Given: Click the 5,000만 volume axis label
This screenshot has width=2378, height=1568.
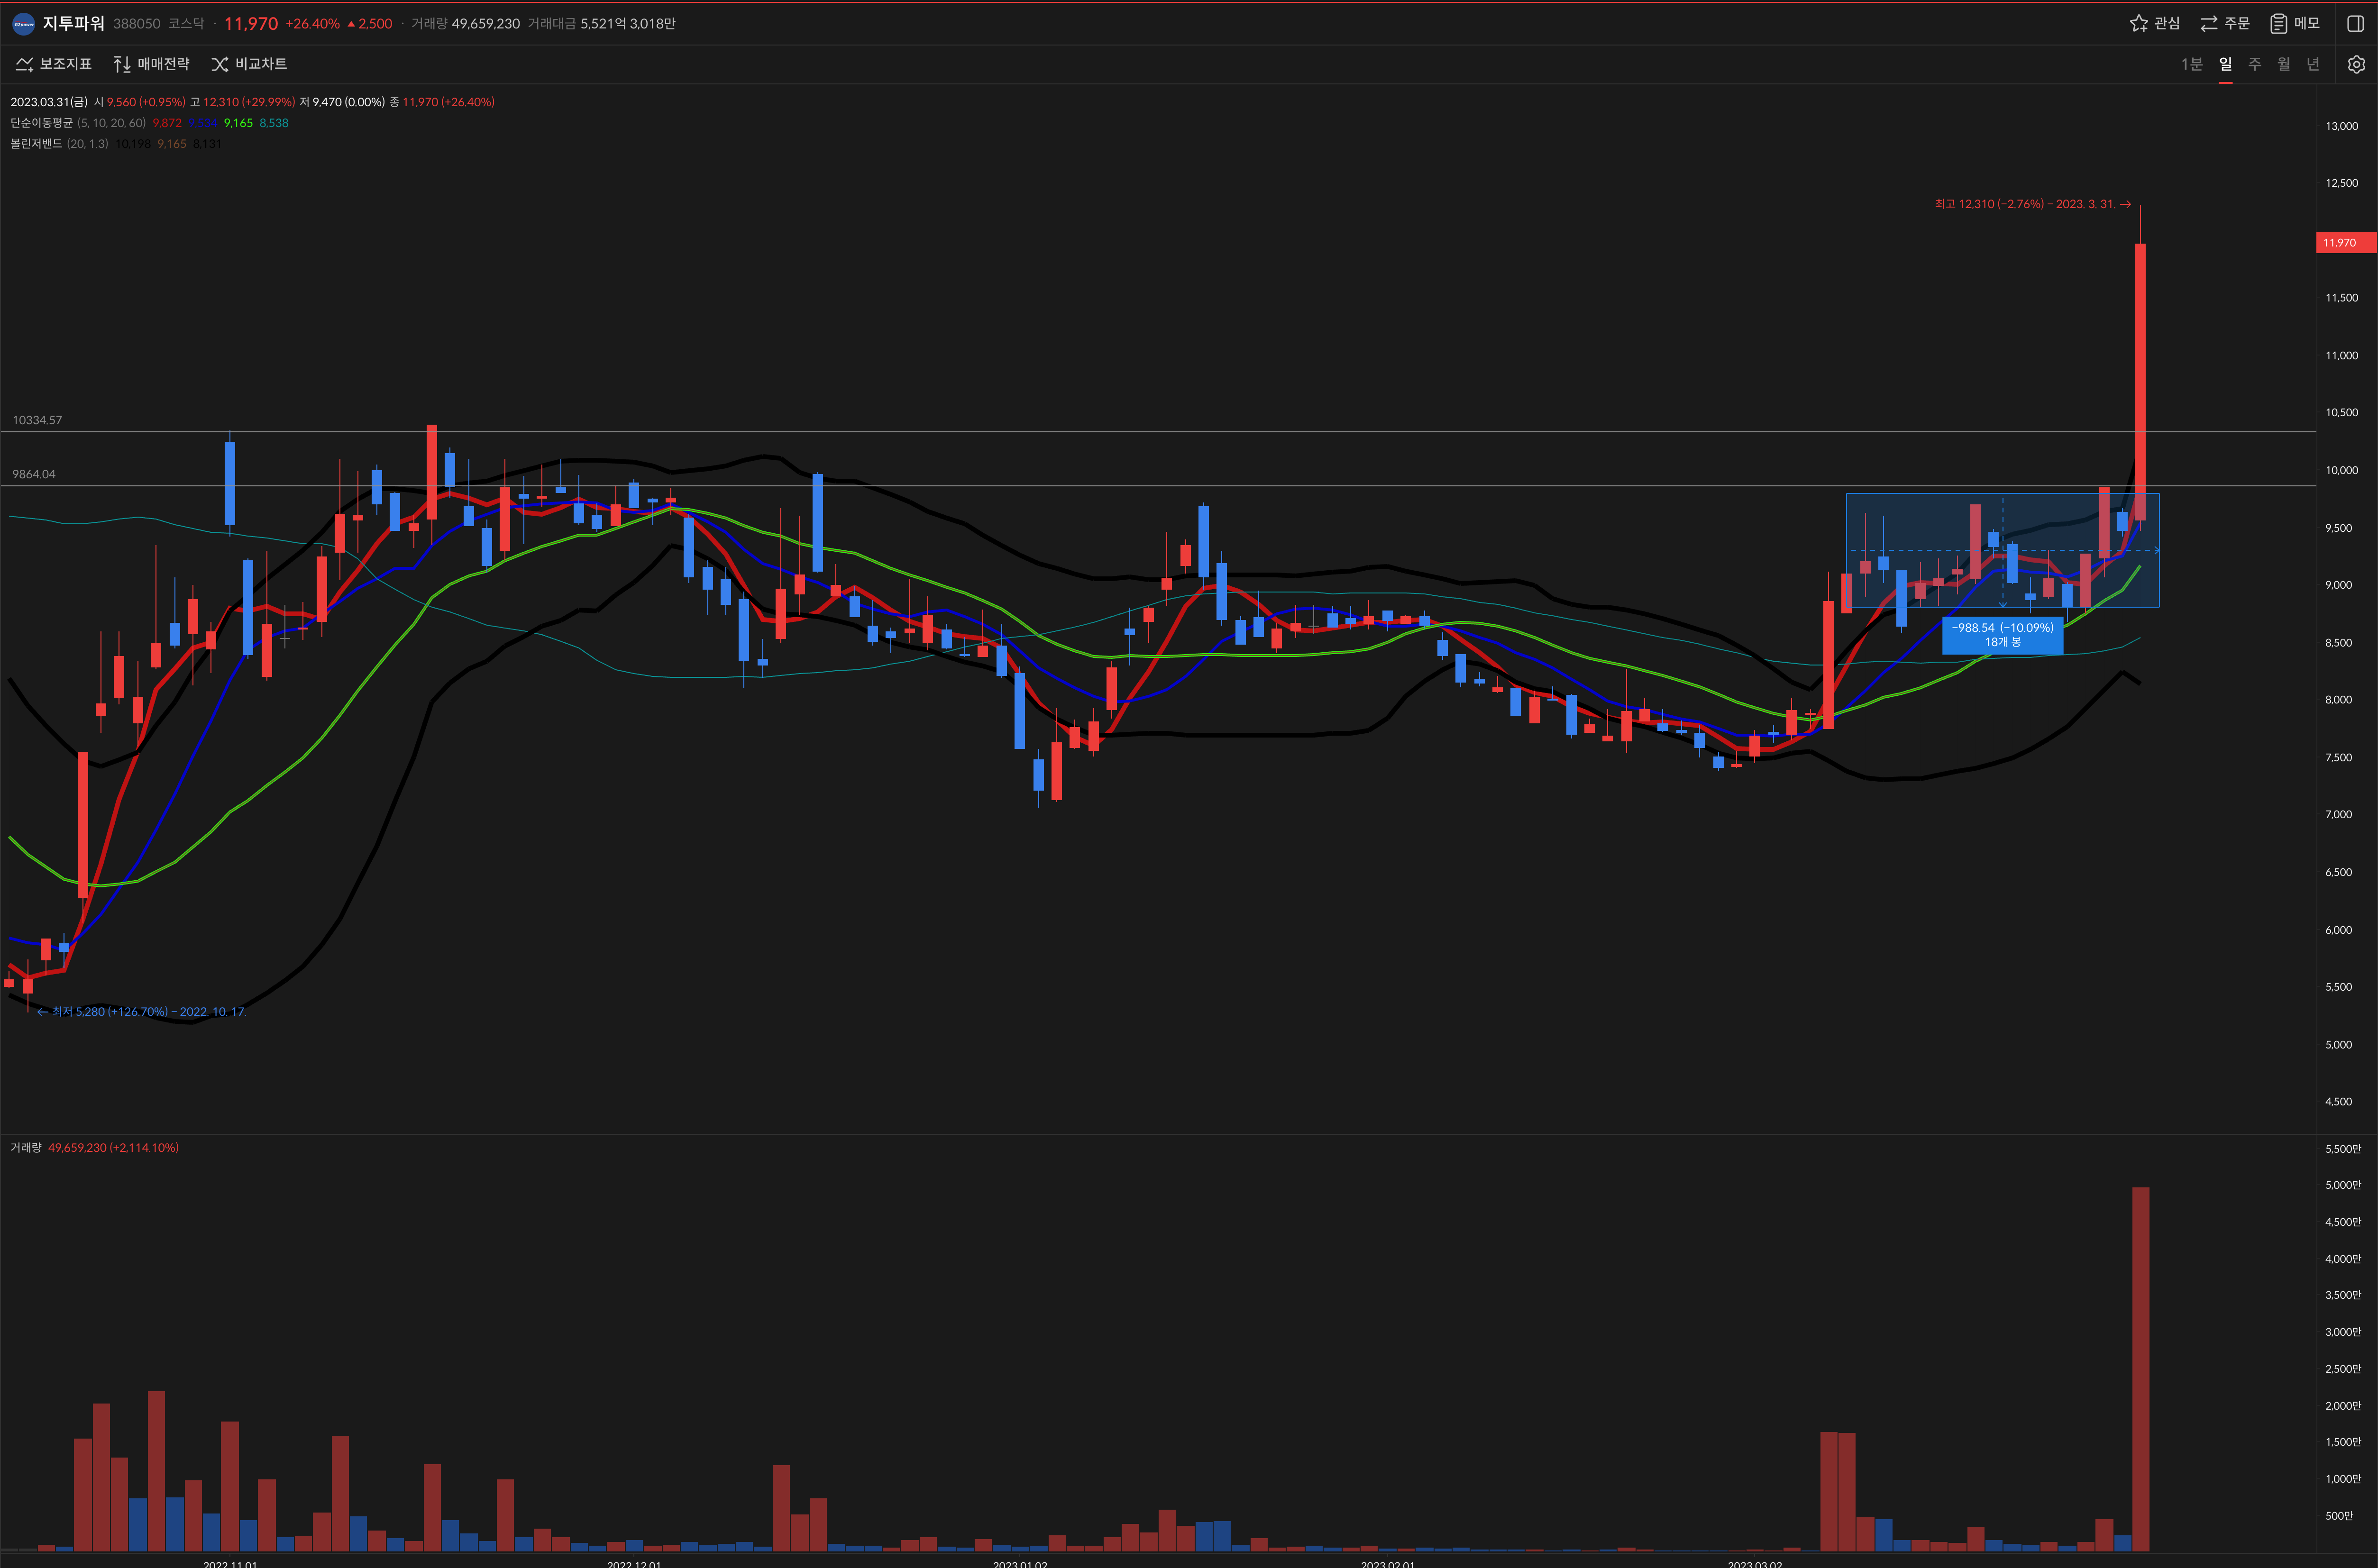Looking at the screenshot, I should (x=2342, y=1185).
